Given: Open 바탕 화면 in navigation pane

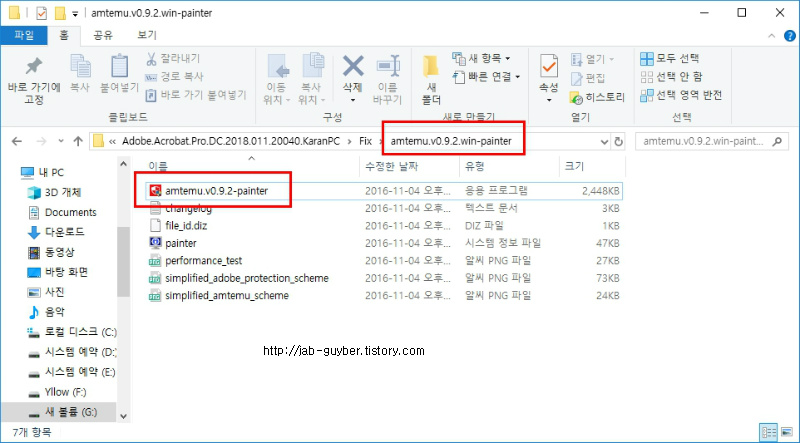Looking at the screenshot, I should [x=58, y=272].
